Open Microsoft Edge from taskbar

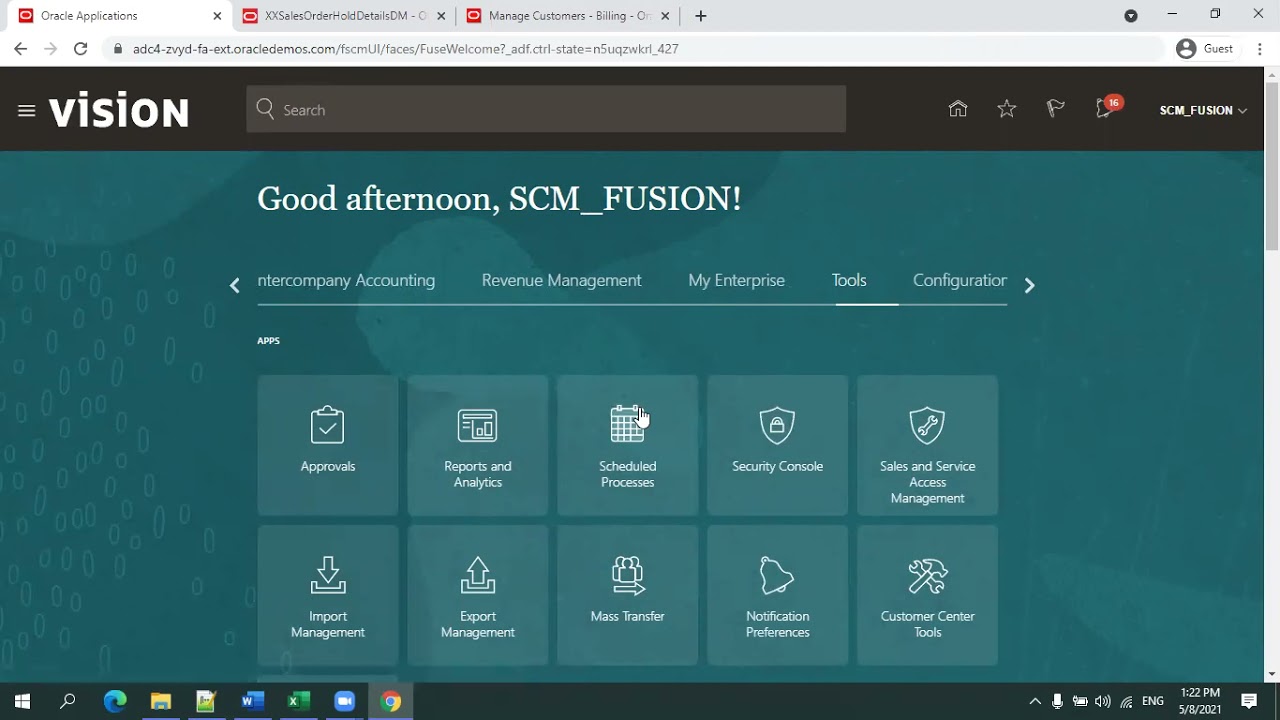pos(116,701)
